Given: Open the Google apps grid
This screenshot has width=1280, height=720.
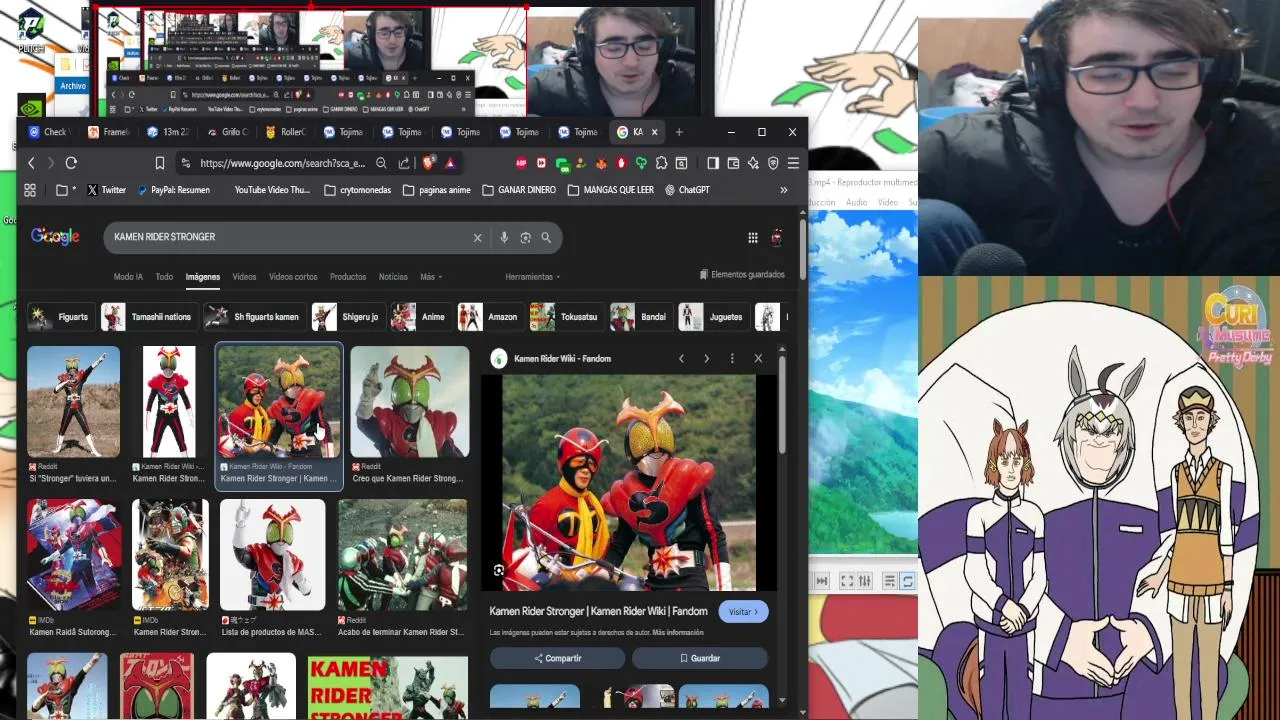Looking at the screenshot, I should pos(752,238).
